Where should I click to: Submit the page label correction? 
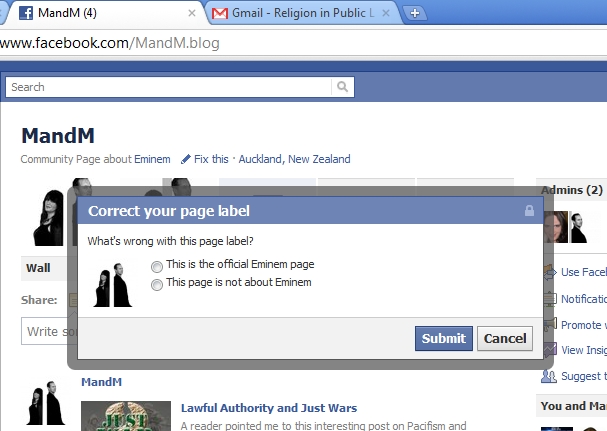pyautogui.click(x=444, y=338)
